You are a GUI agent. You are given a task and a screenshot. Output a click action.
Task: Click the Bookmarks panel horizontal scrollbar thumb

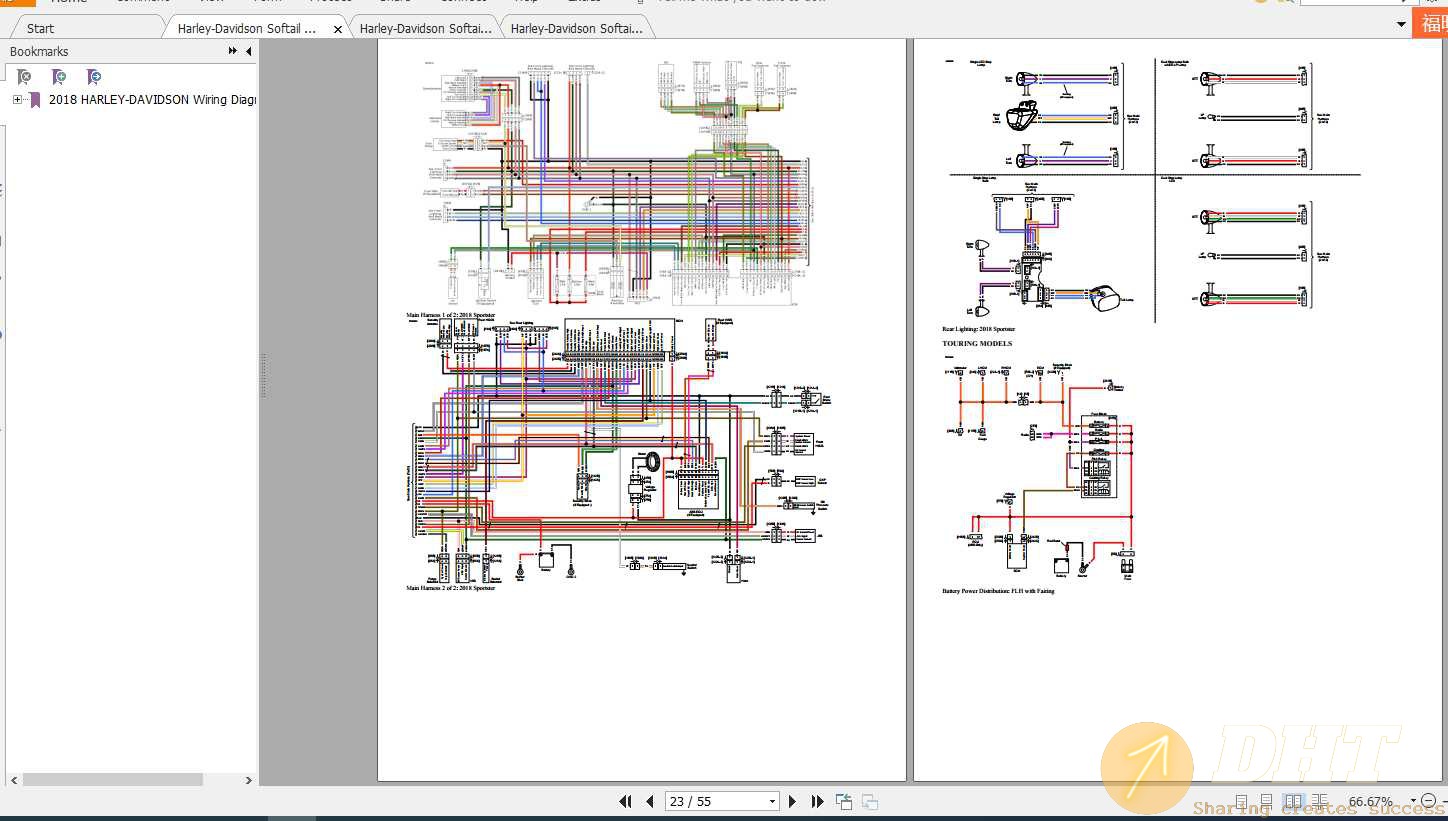click(112, 780)
